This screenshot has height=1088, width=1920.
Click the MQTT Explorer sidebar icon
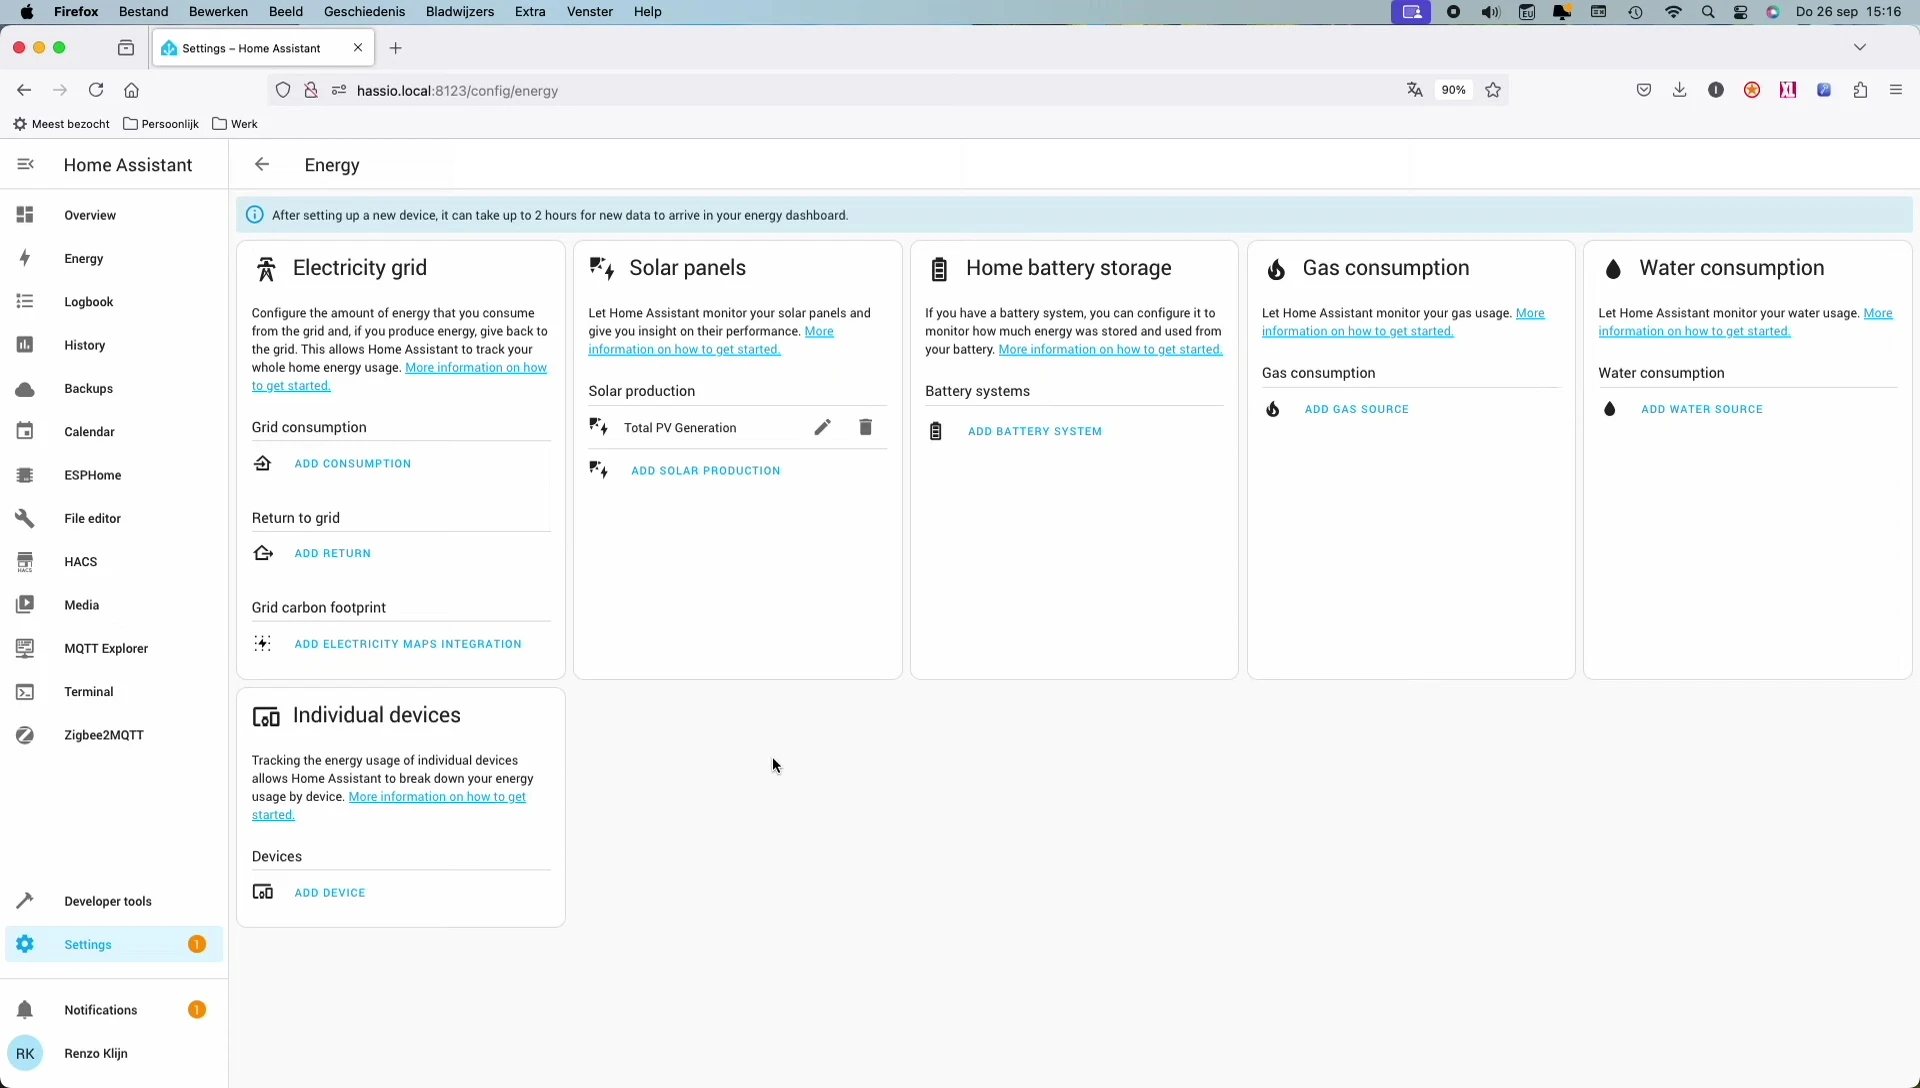point(25,648)
